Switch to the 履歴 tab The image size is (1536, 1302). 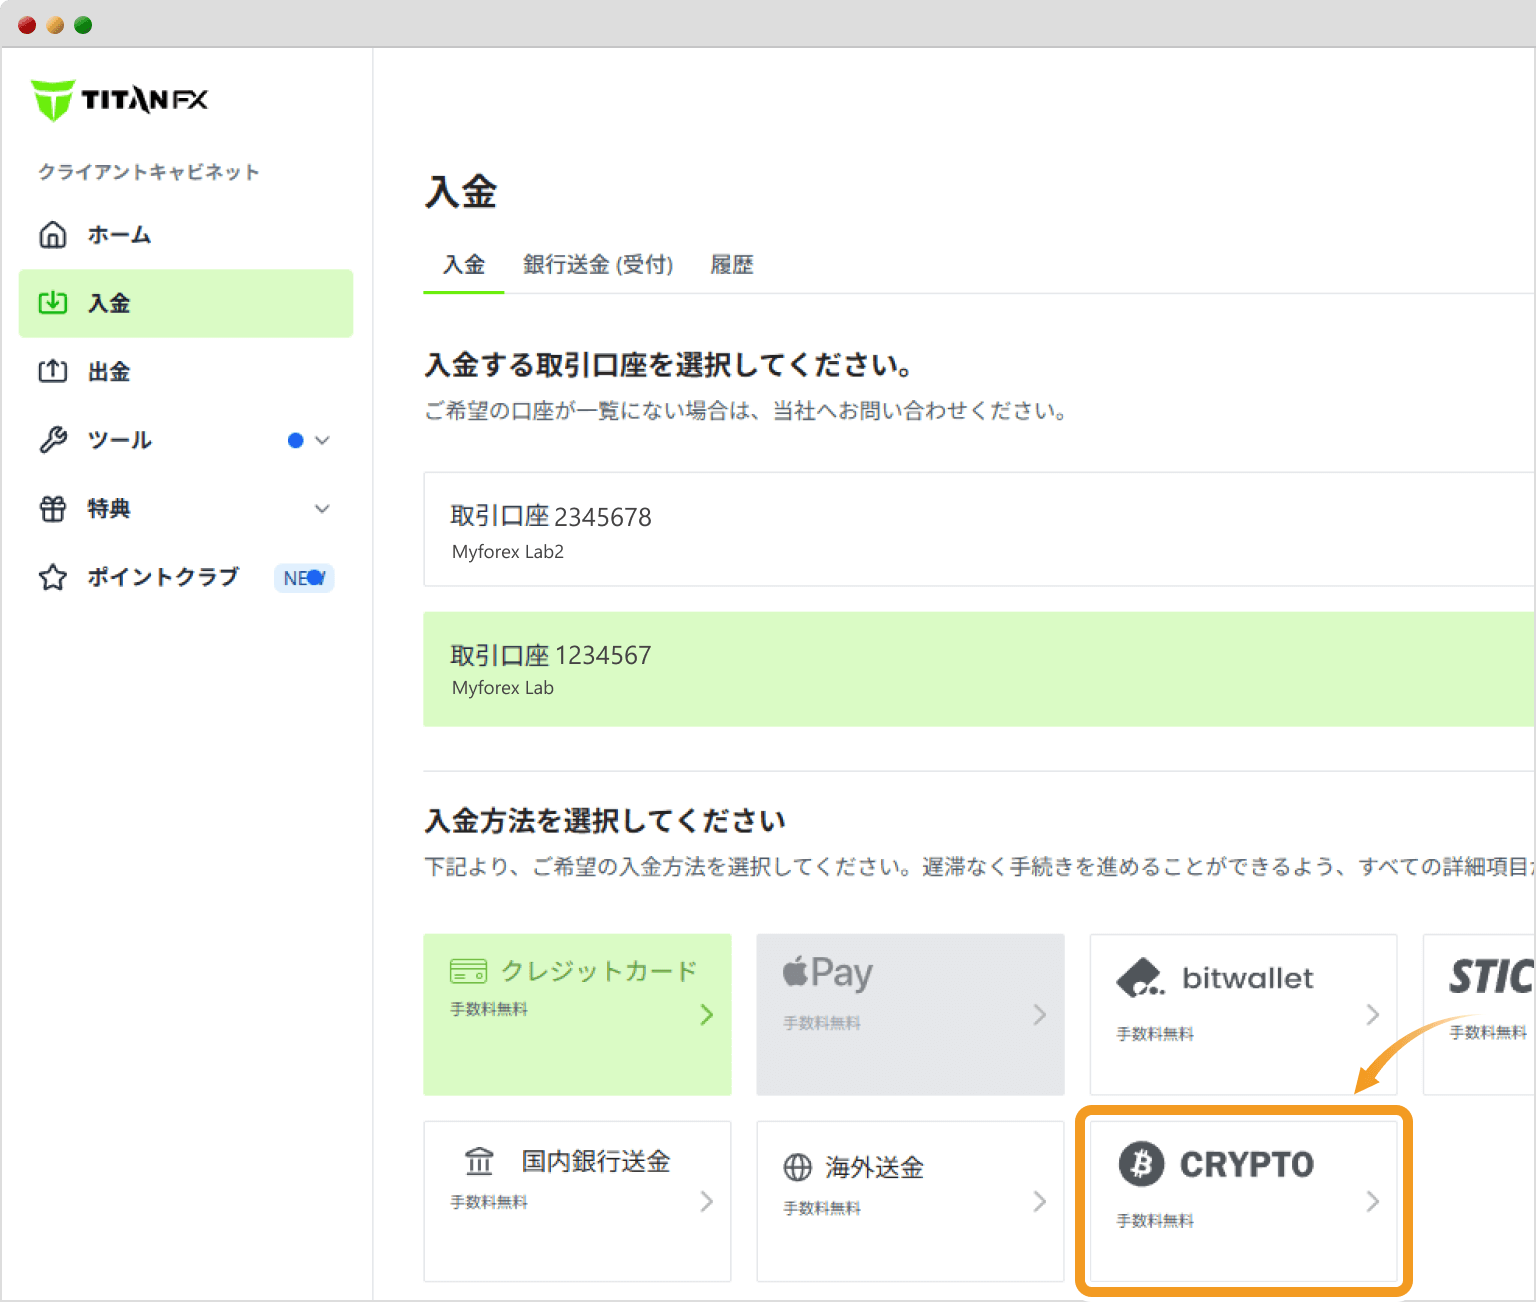tap(731, 264)
